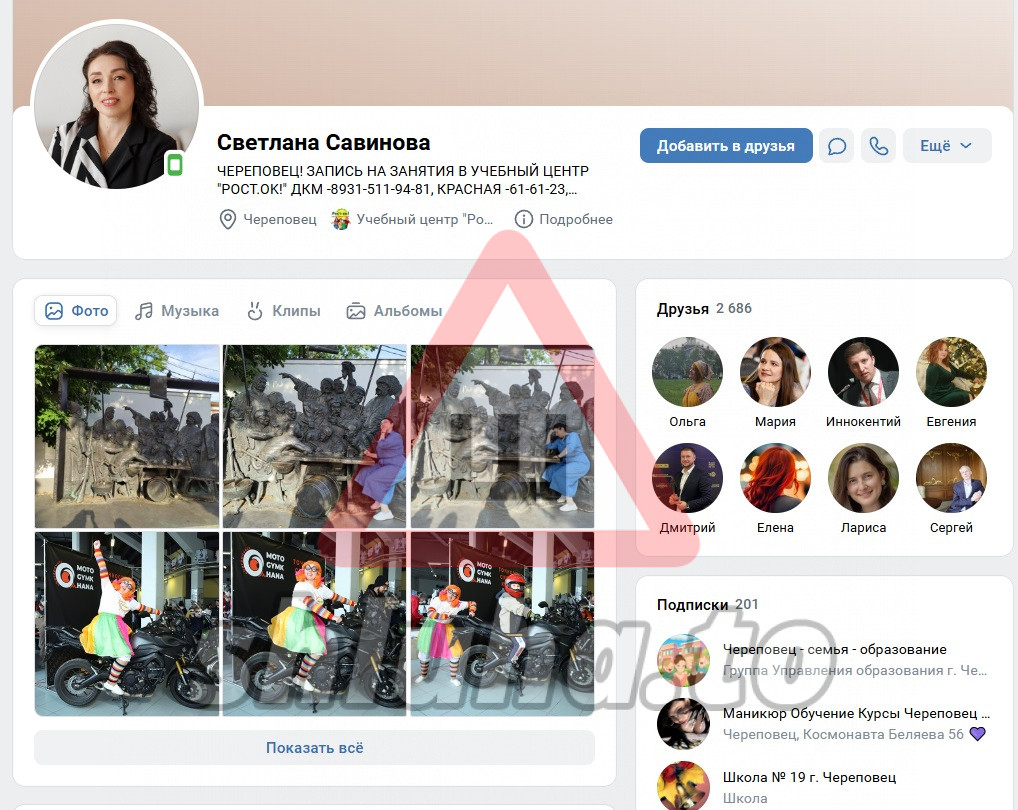Click the message chat bubble icon
The width and height of the screenshot is (1018, 810).
[837, 146]
